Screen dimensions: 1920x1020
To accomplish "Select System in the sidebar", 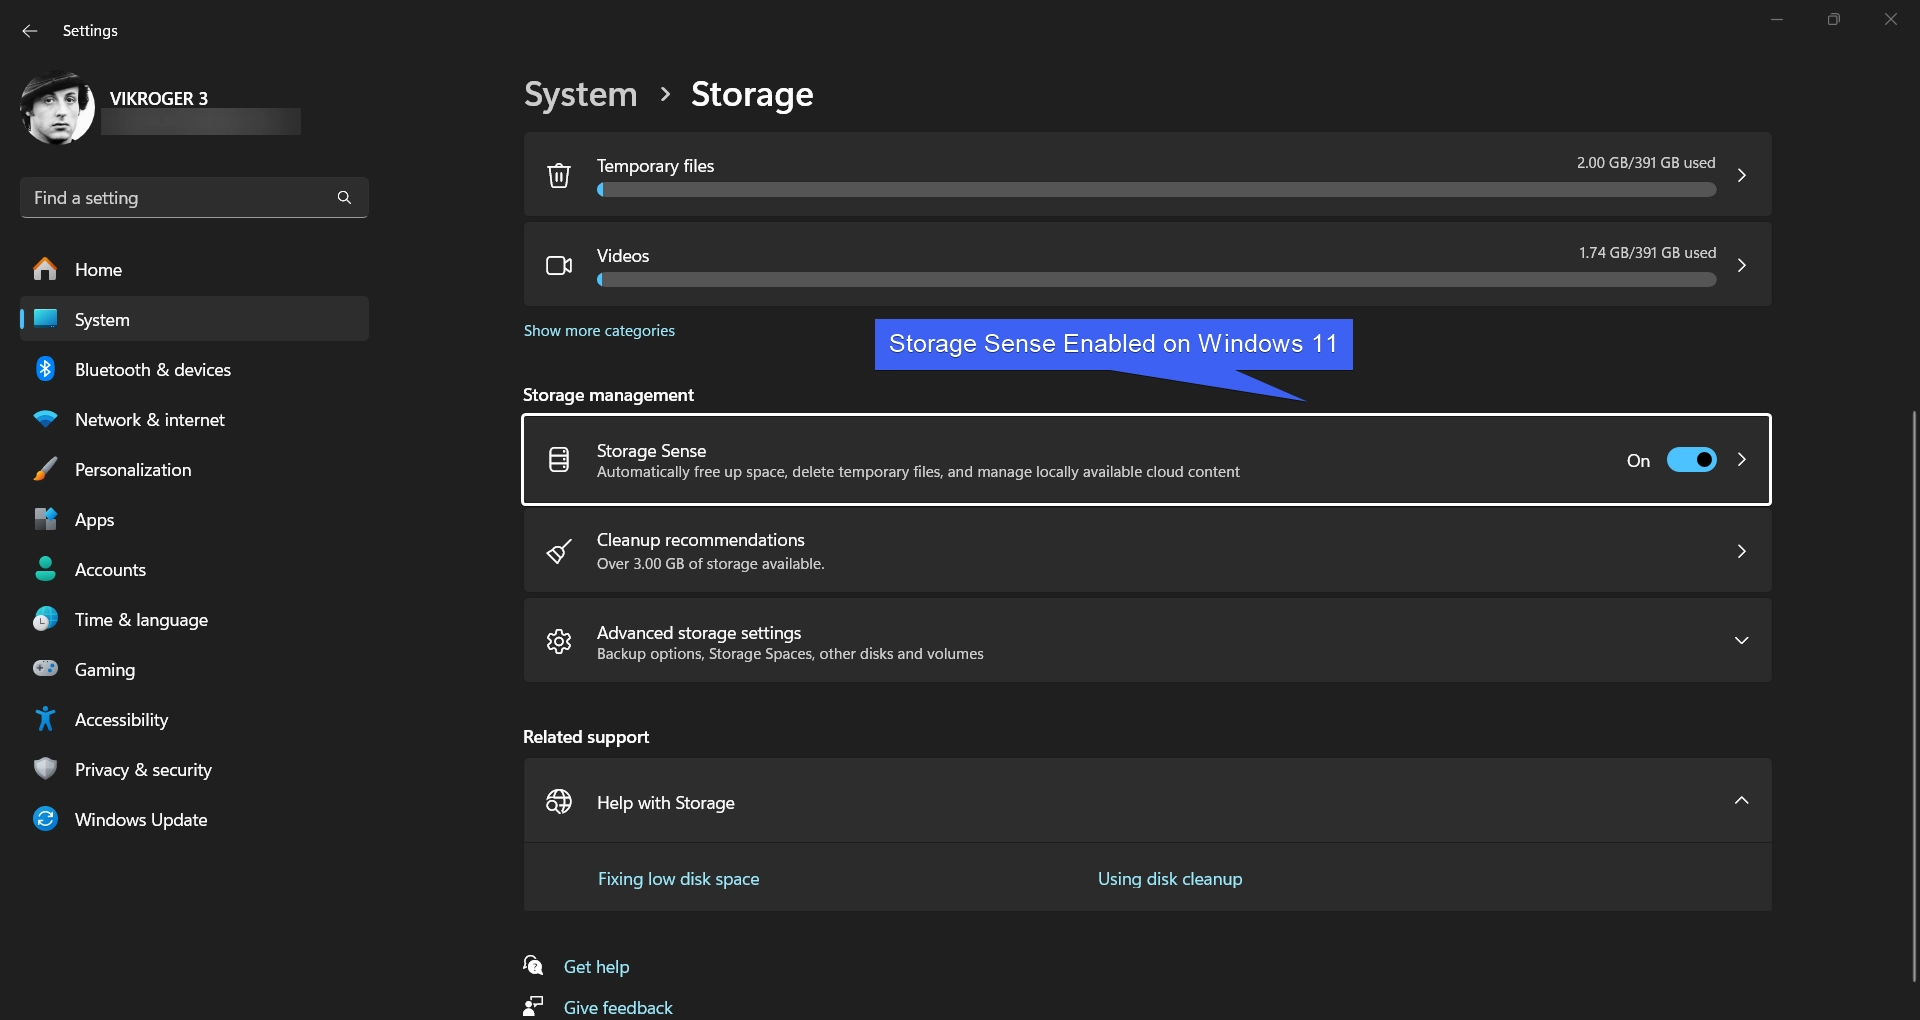I will click(194, 319).
